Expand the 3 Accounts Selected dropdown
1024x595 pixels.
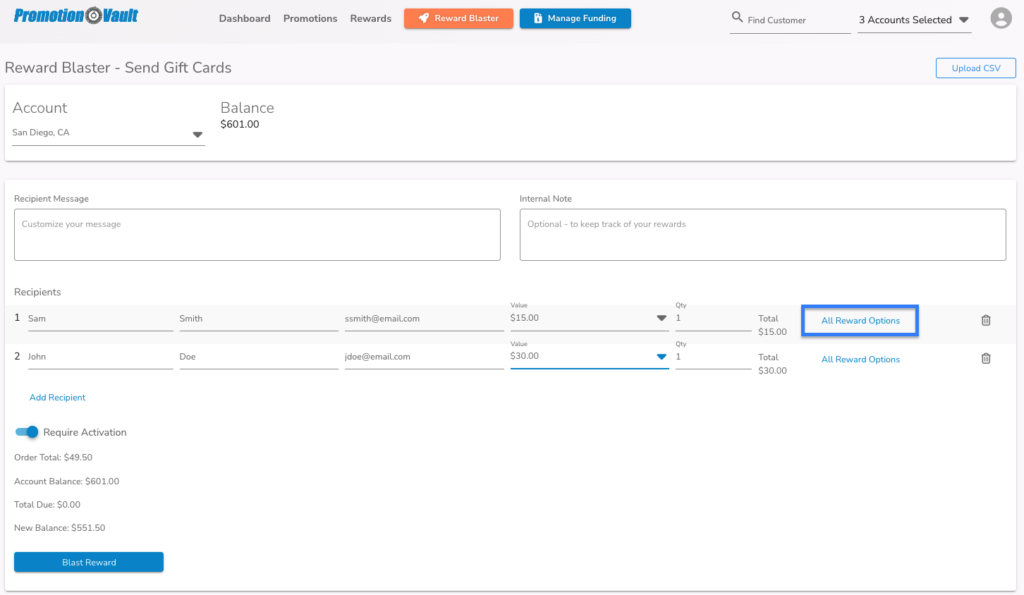[x=914, y=20]
